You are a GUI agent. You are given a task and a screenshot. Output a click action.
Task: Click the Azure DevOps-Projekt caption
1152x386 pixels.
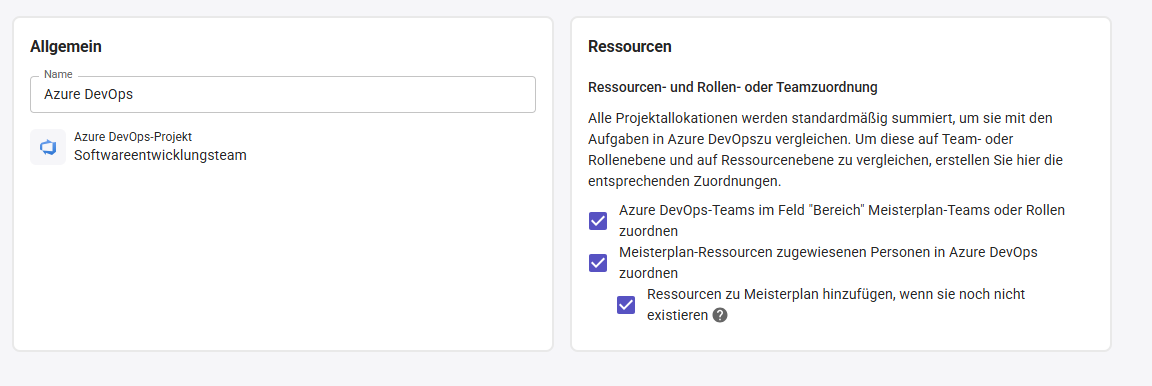(133, 137)
